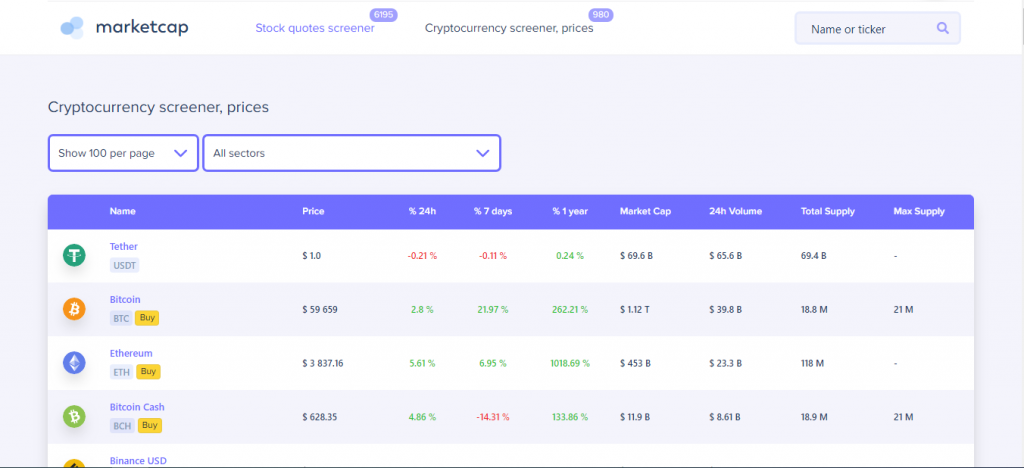
Task: Click the BTC ticker tag
Action: [x=121, y=319]
